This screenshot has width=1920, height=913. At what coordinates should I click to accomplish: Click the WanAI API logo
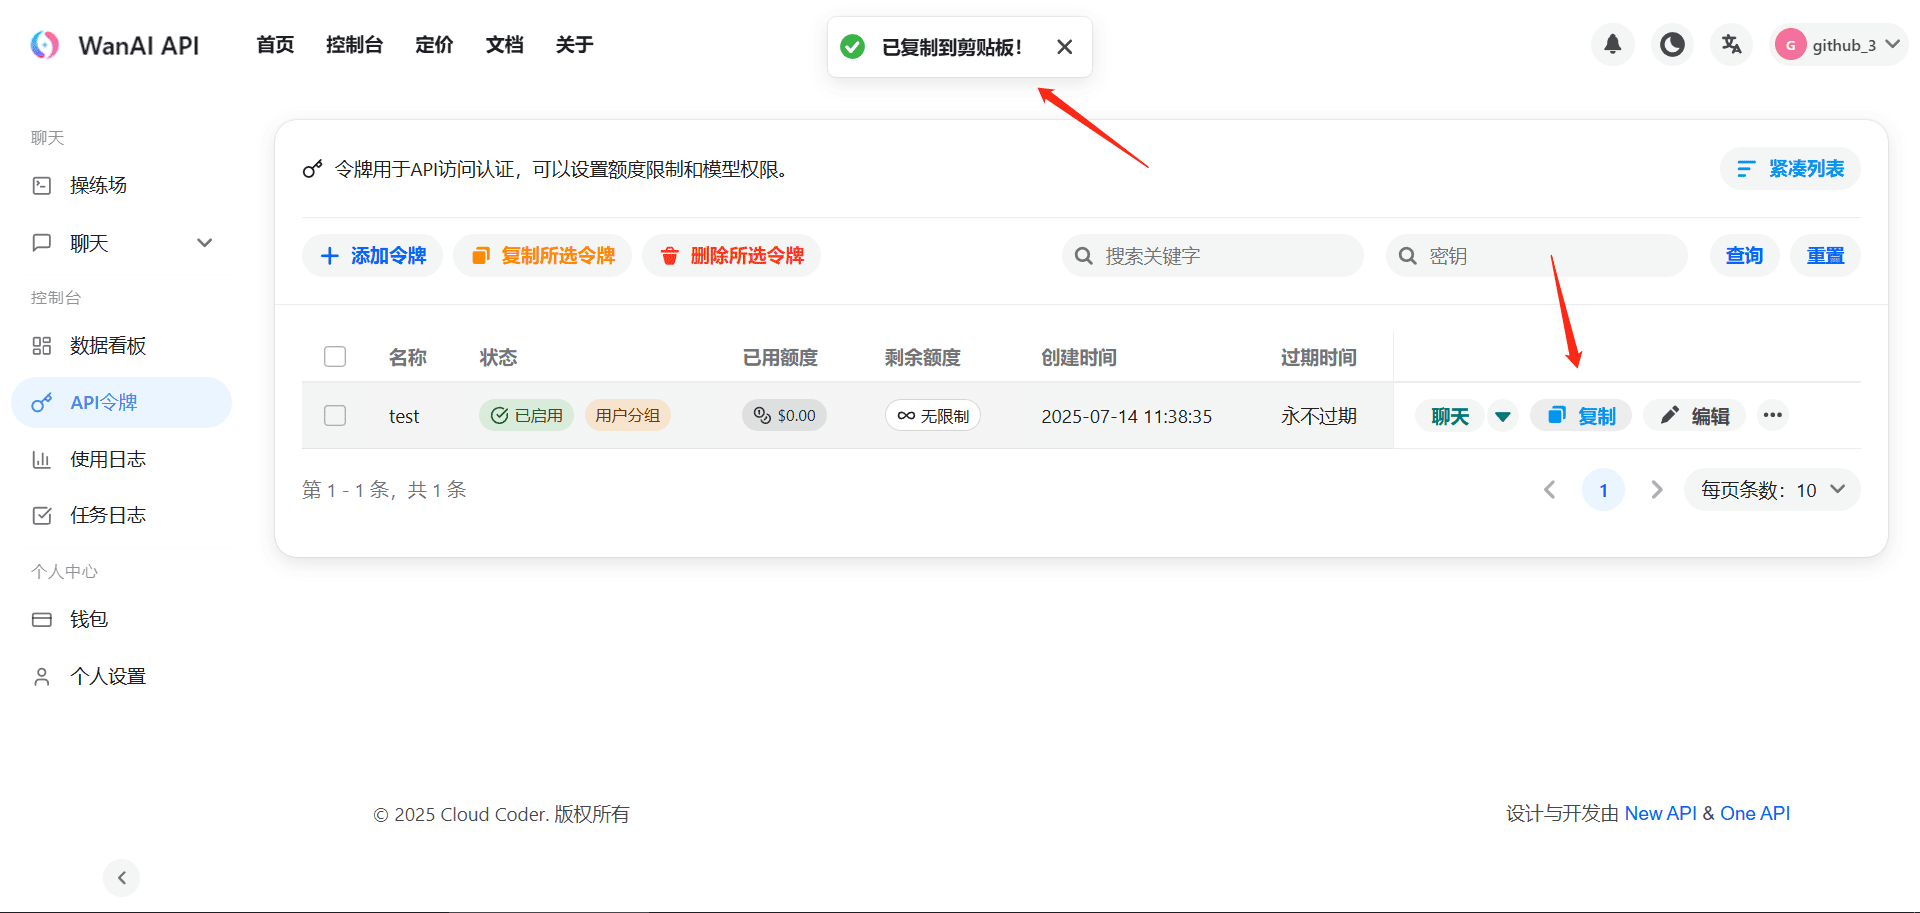click(x=45, y=45)
